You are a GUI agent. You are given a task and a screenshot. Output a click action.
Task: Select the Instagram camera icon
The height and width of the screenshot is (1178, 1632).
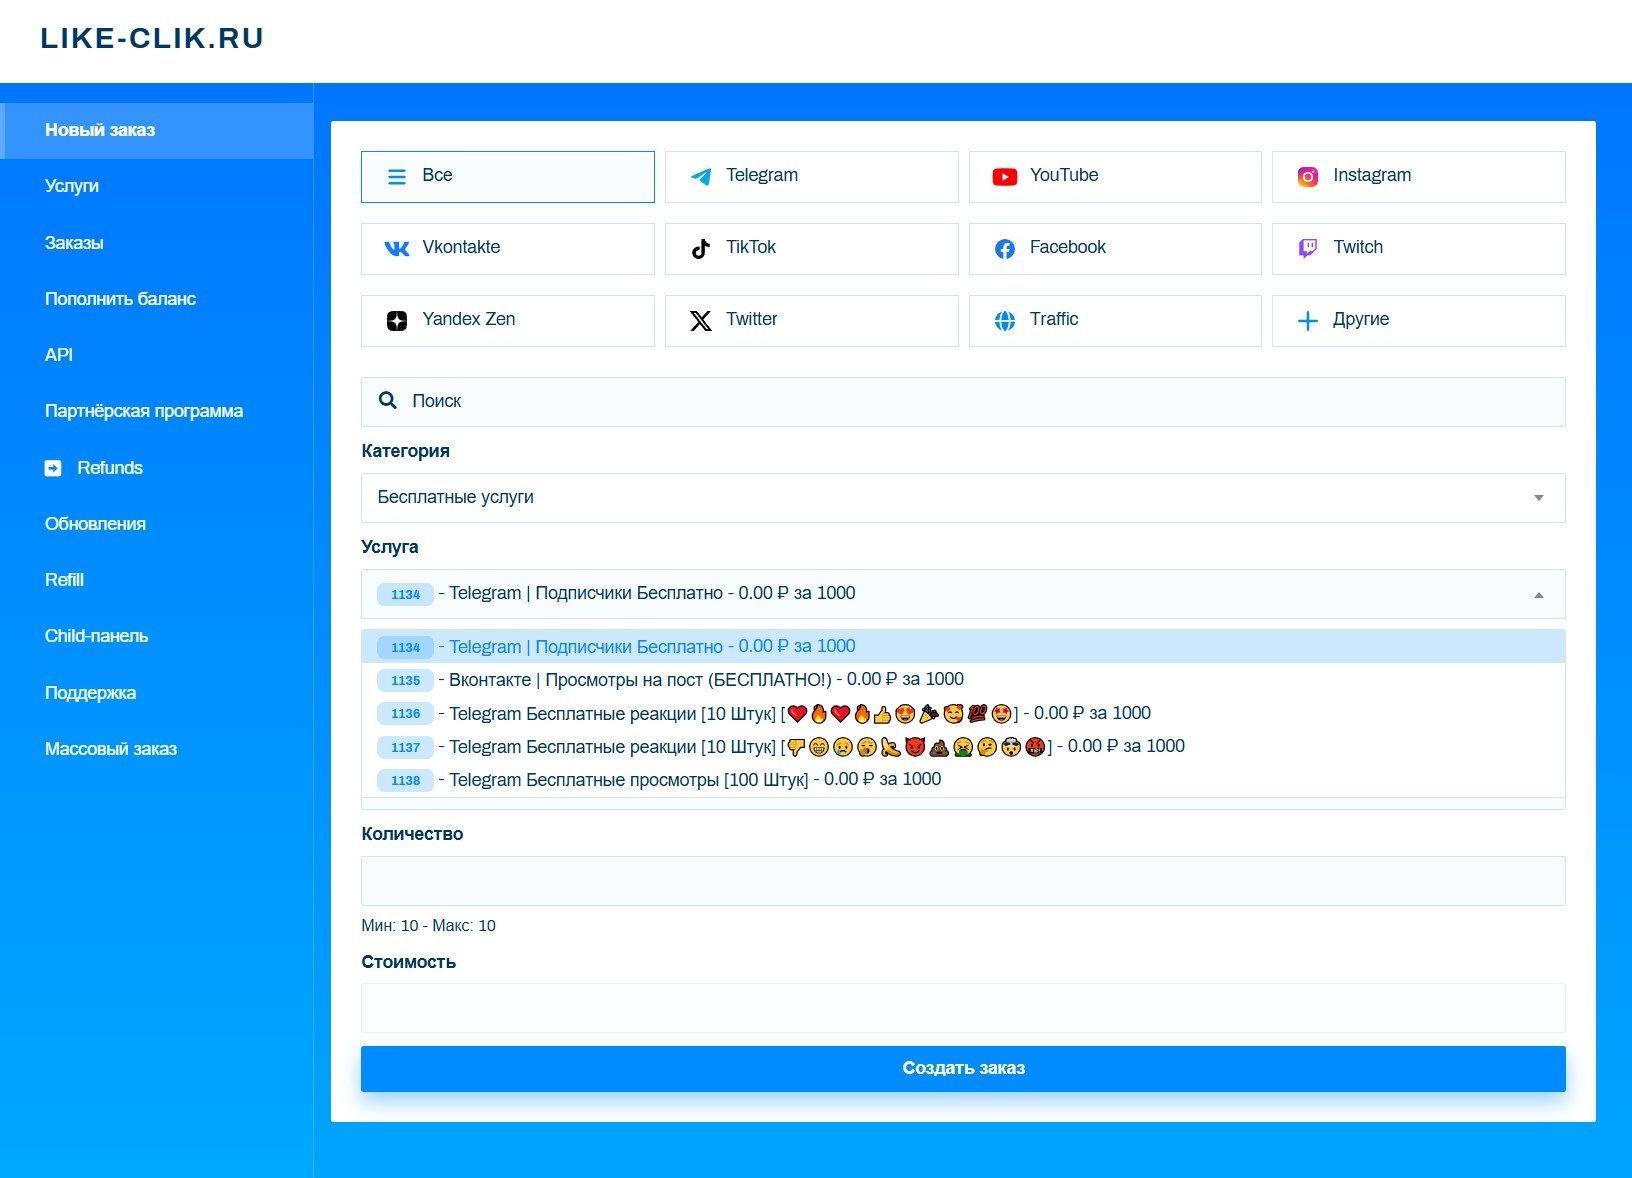[x=1307, y=177]
